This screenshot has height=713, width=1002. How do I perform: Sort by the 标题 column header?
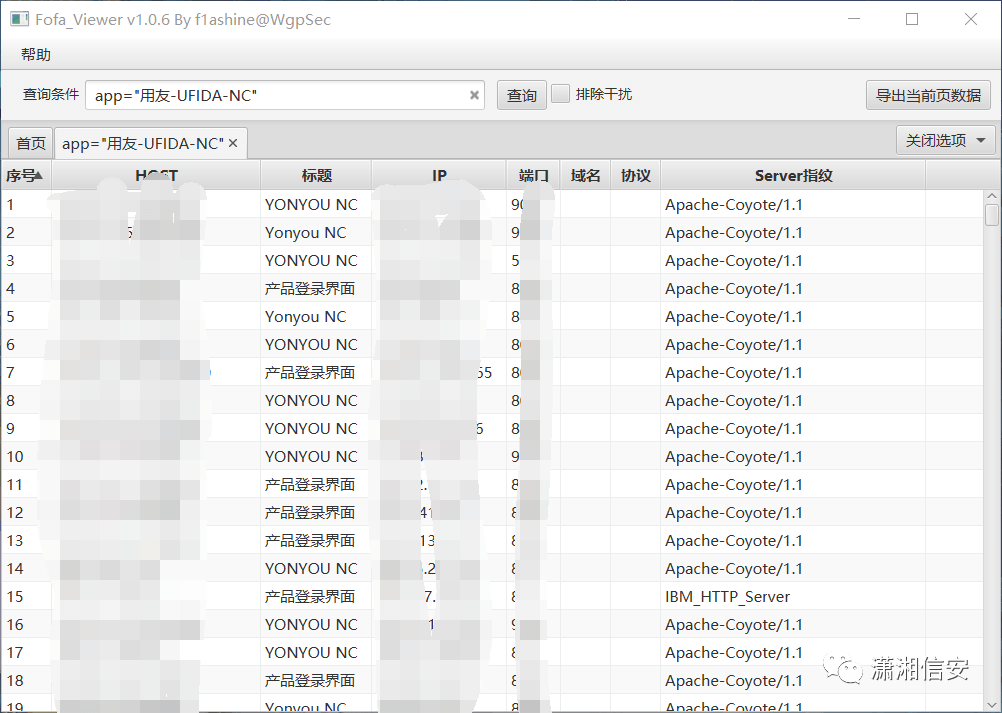pyautogui.click(x=316, y=175)
